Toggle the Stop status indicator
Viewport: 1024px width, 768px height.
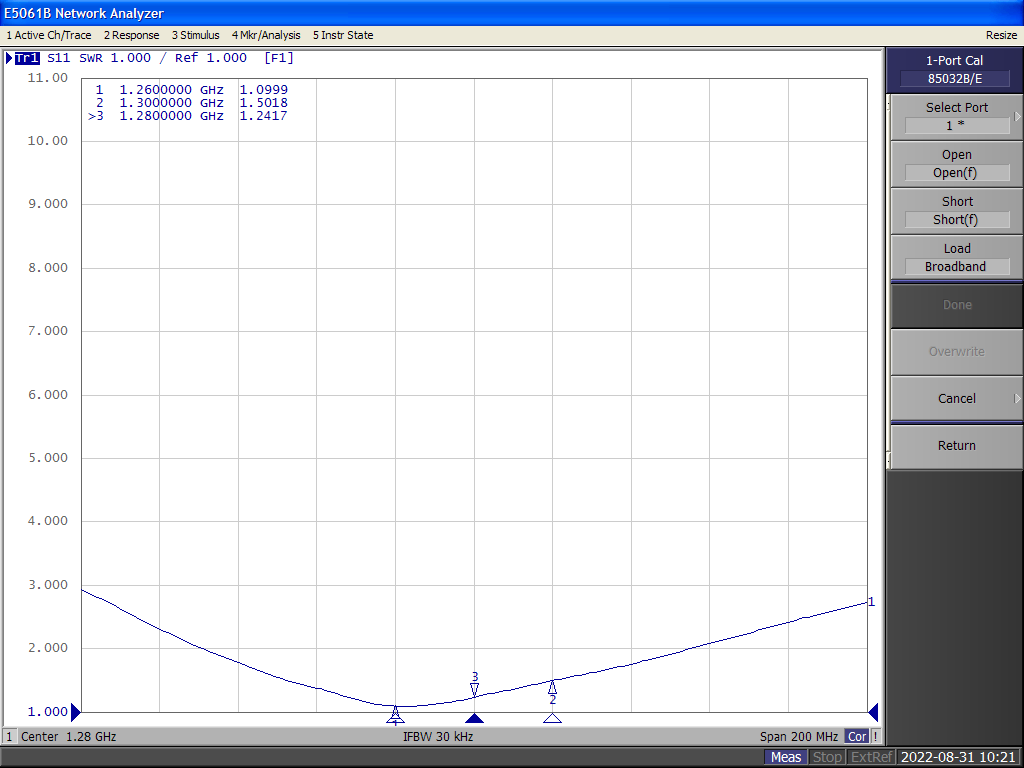[826, 757]
